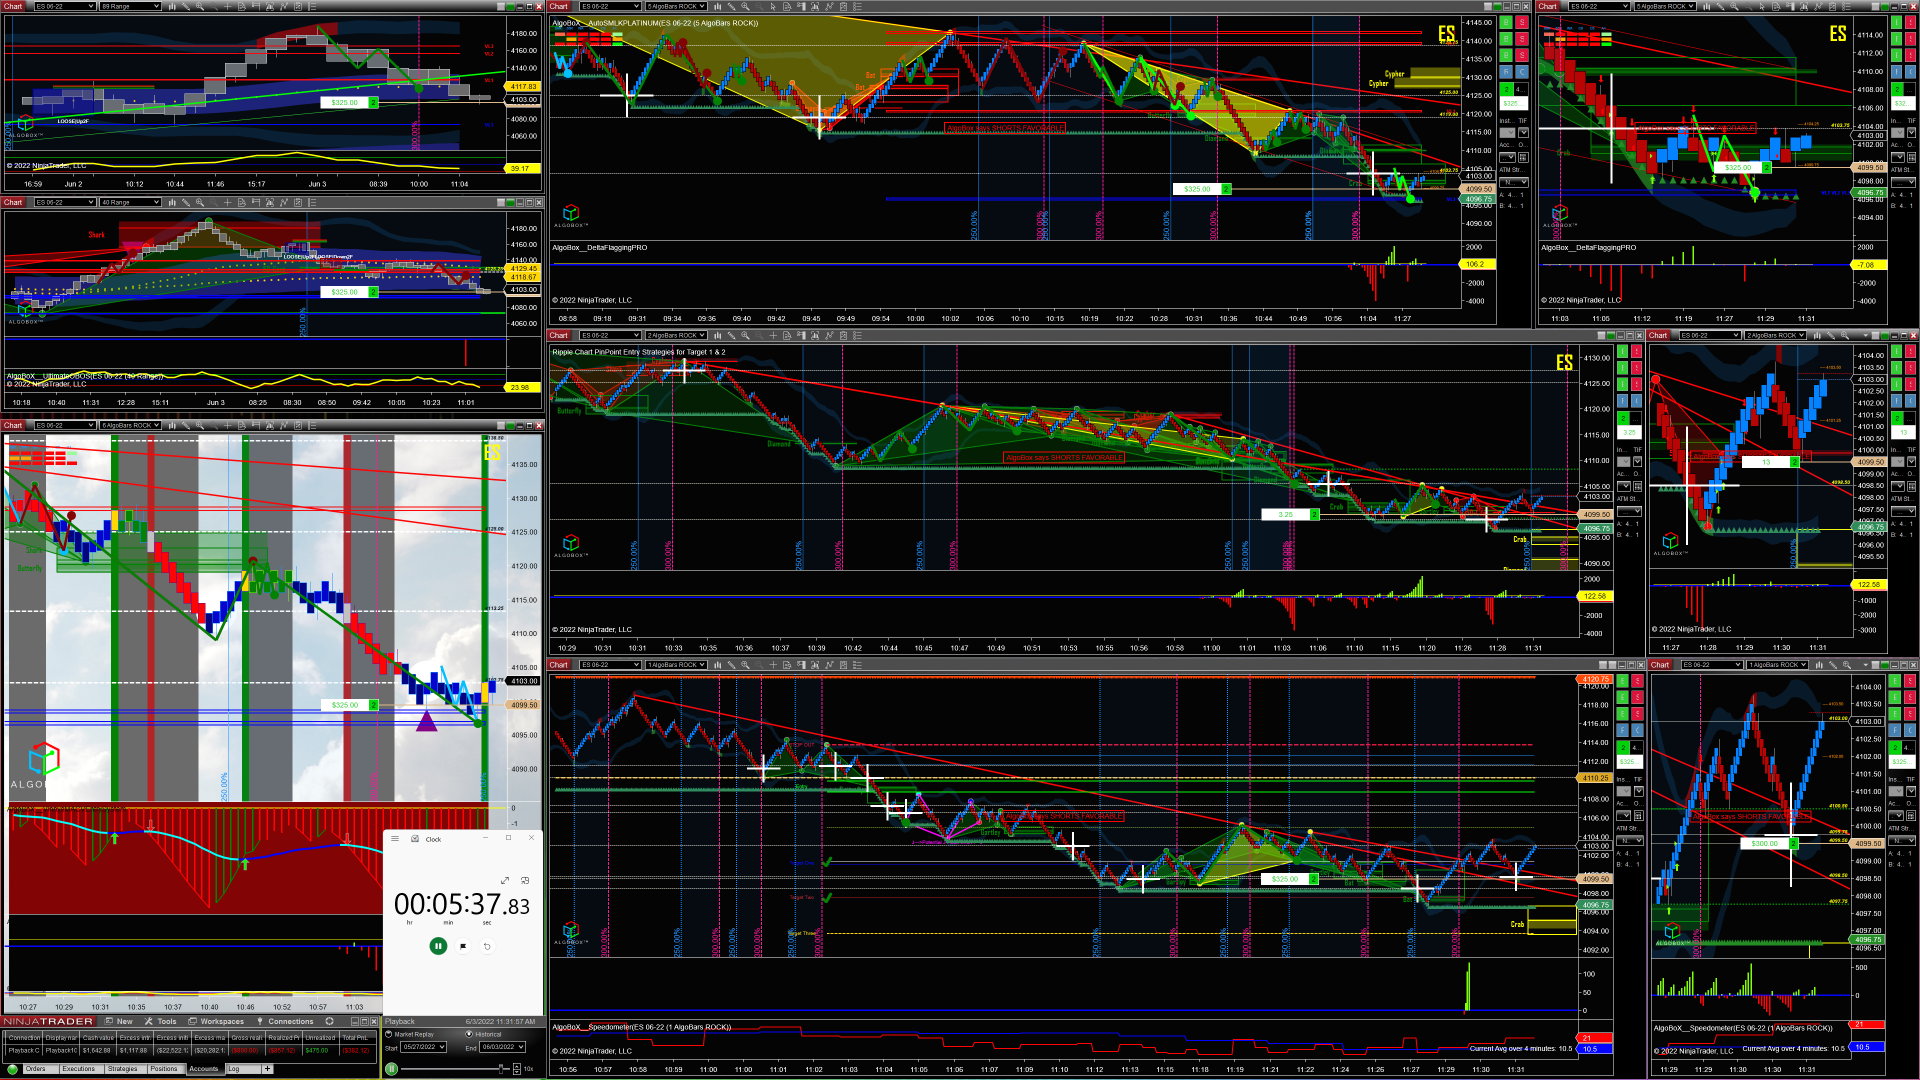The image size is (1920, 1080).
Task: Open the playback End date dropdown
Action: 519,1047
